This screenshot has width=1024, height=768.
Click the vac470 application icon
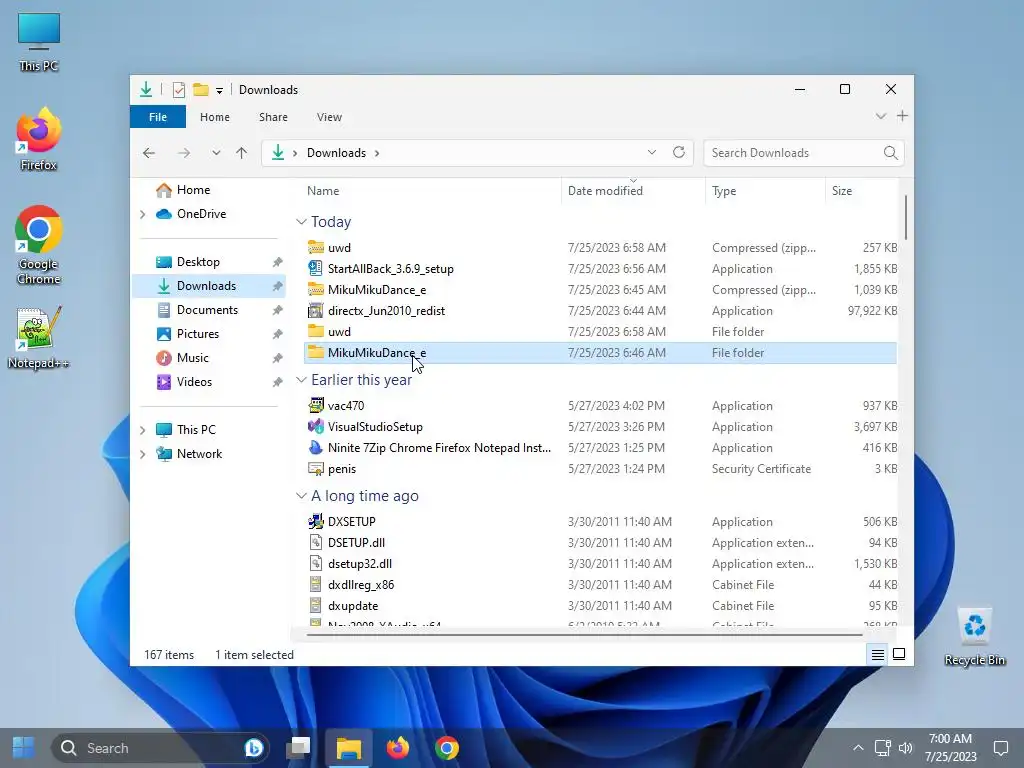coord(316,406)
